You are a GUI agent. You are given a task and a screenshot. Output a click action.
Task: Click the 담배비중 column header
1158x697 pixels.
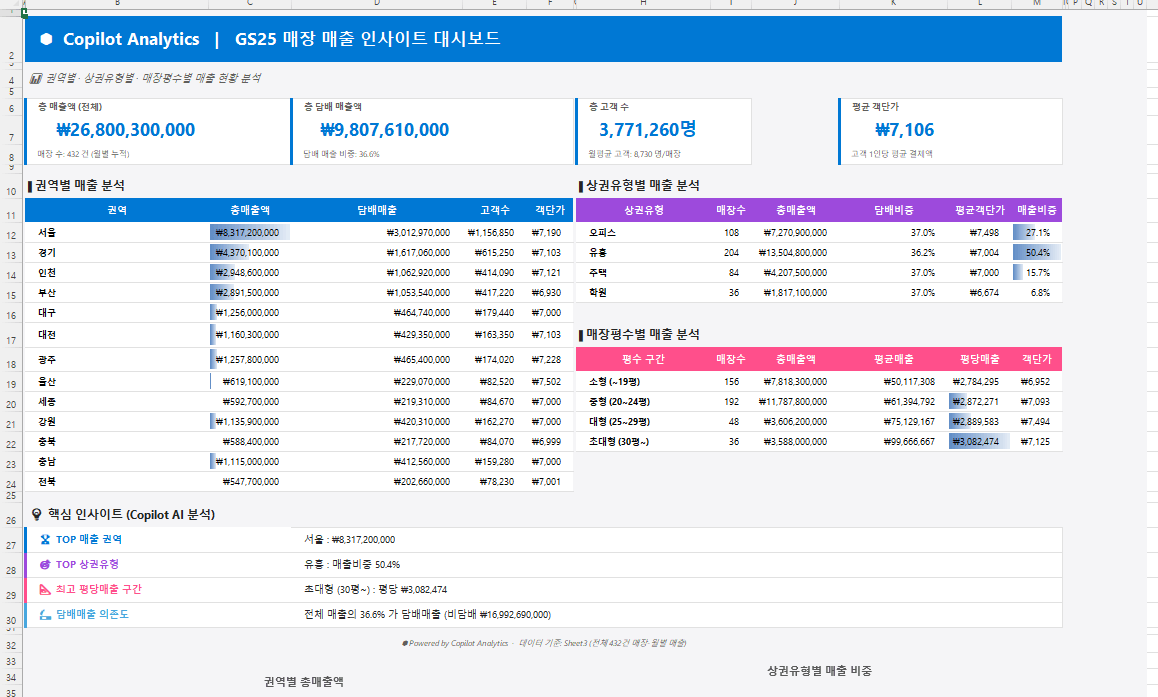point(894,210)
